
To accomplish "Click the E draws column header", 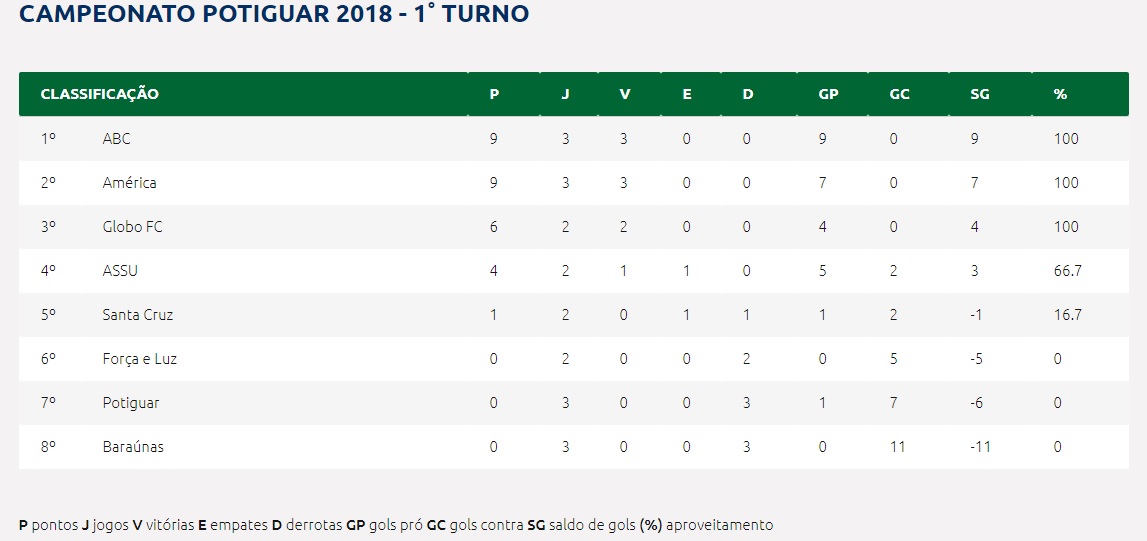I will coord(687,94).
